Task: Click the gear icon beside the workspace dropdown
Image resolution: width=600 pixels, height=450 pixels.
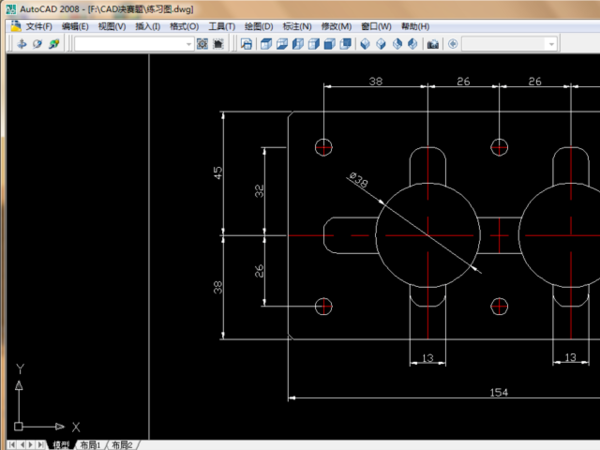Action: 202,44
